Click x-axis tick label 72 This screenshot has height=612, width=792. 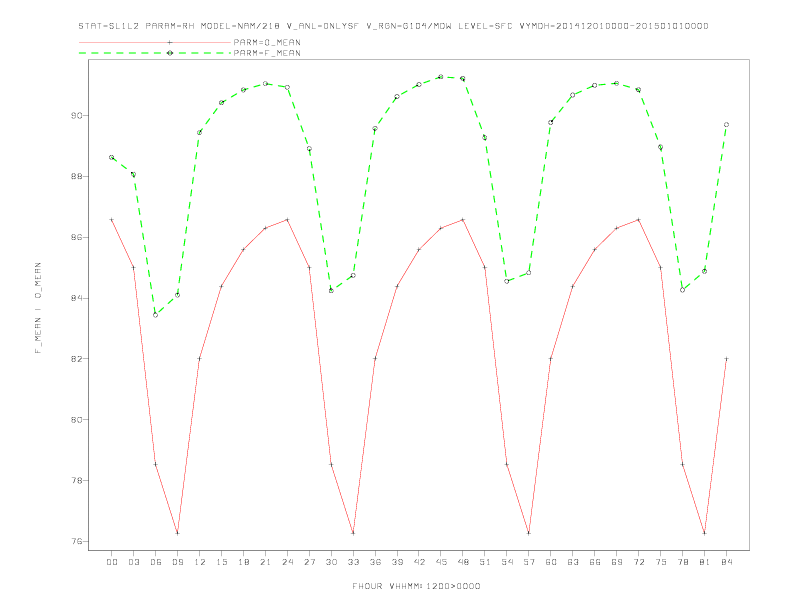tap(638, 562)
